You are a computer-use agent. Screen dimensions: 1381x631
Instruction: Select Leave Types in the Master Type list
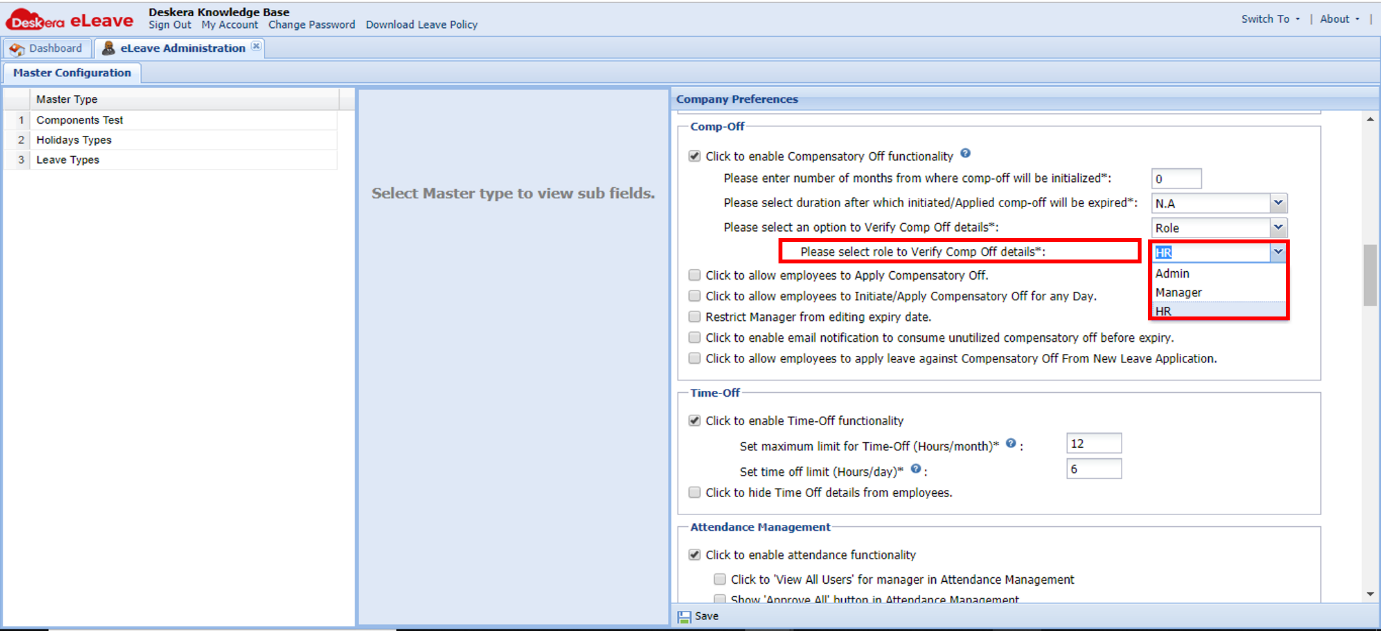[67, 159]
